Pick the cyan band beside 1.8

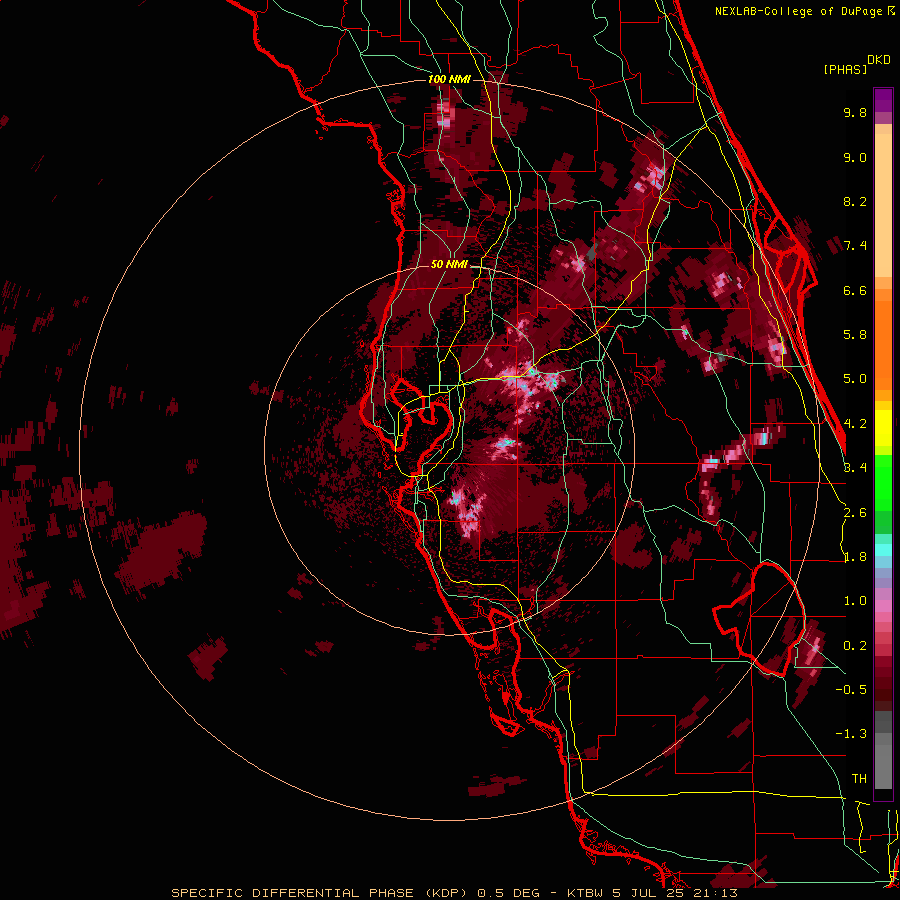click(x=883, y=549)
